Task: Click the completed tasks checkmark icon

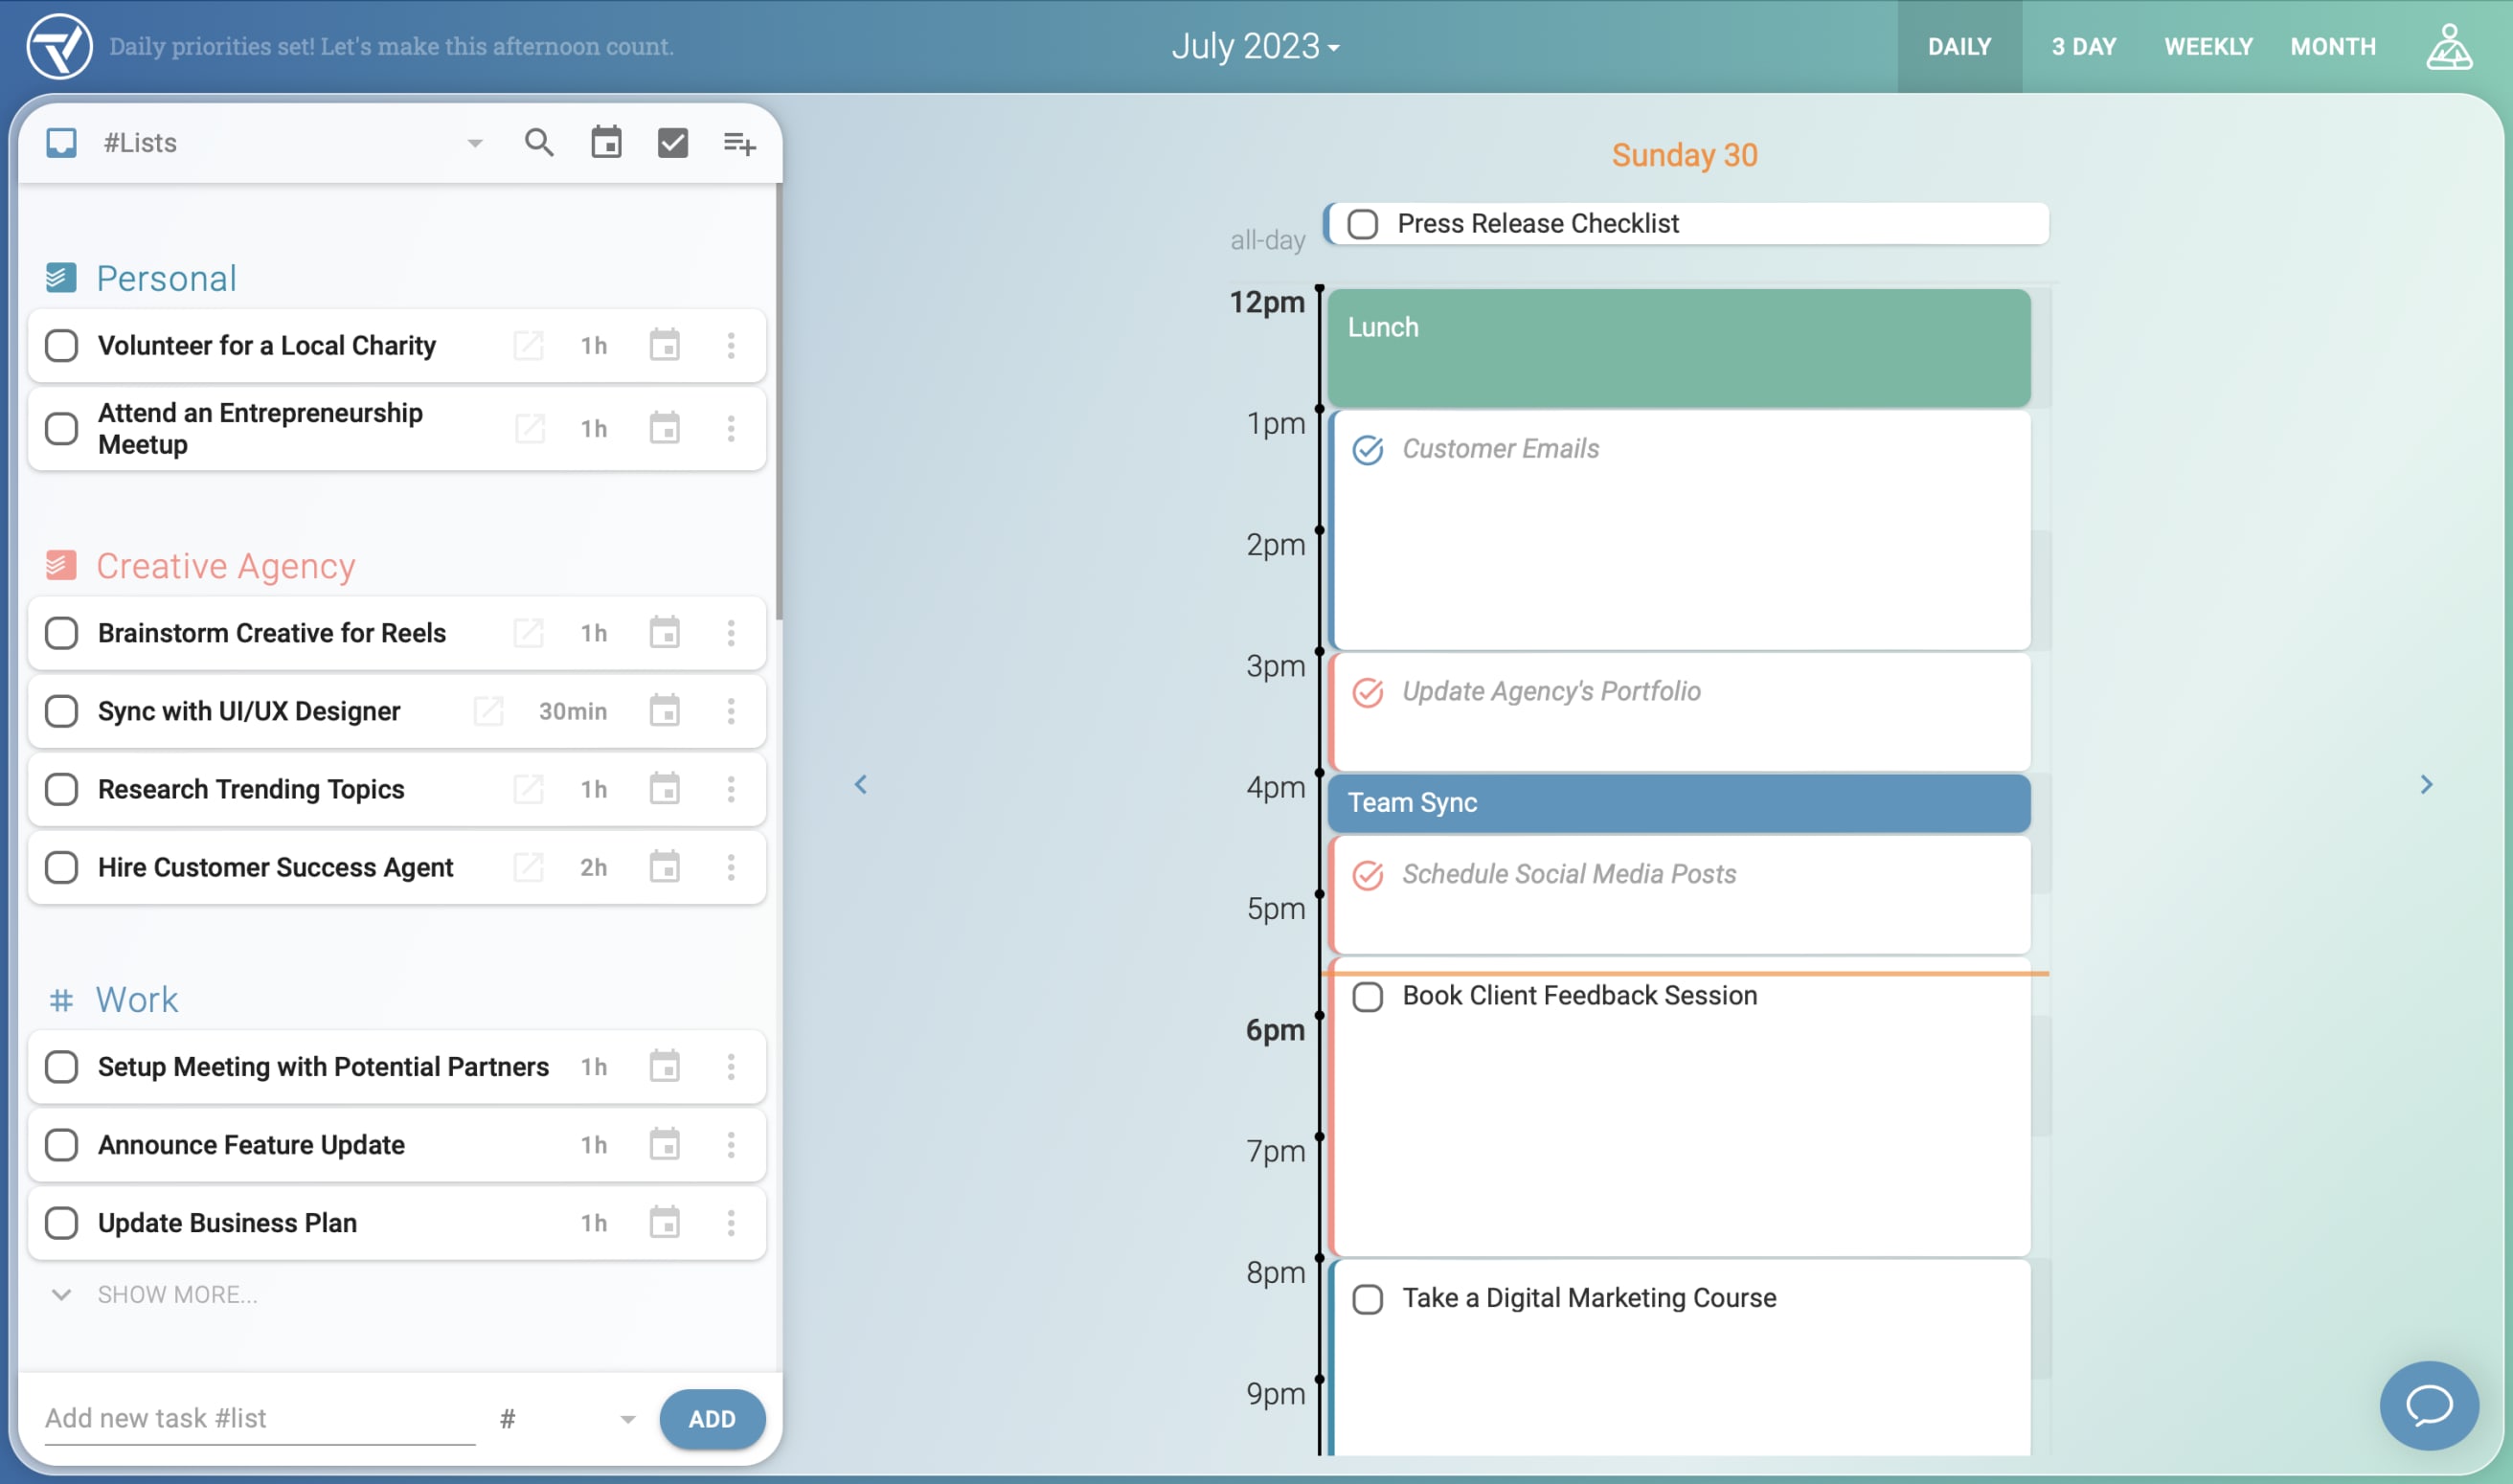Action: pos(672,143)
